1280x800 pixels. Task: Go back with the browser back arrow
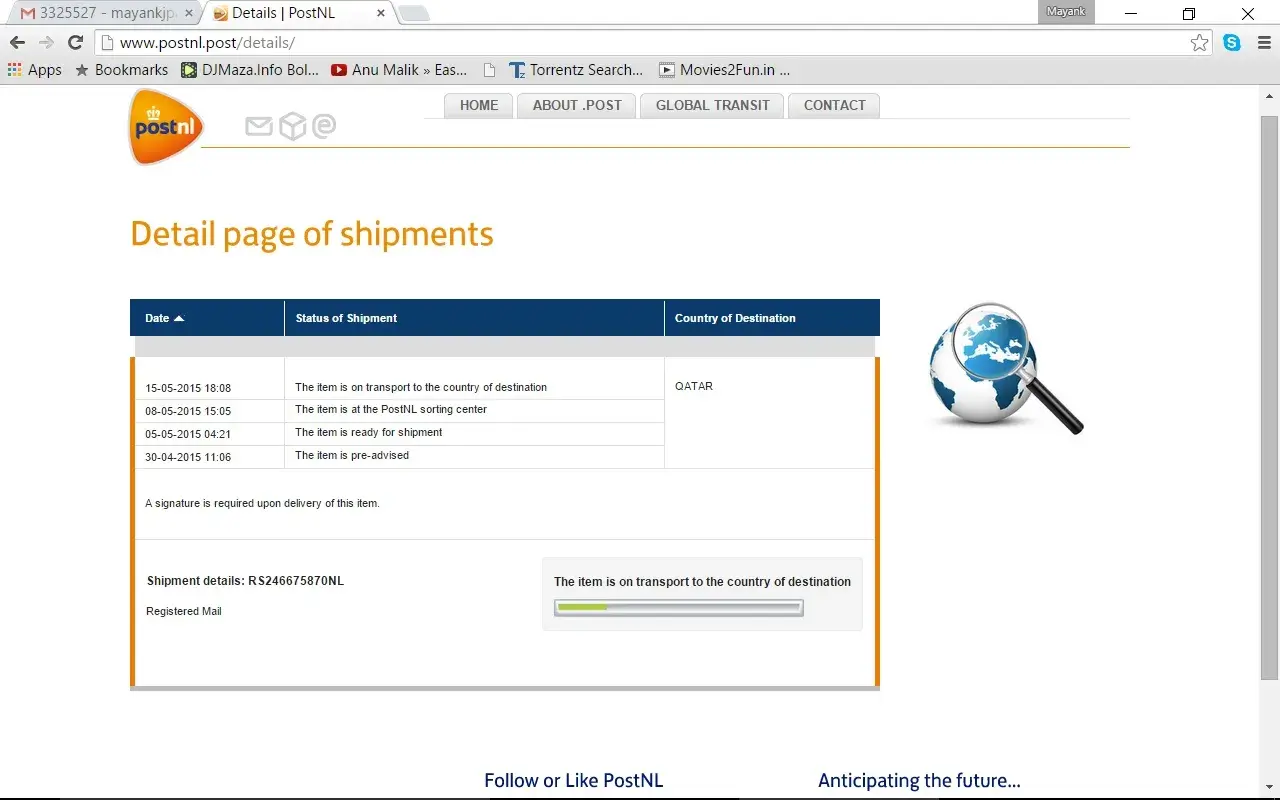[17, 43]
